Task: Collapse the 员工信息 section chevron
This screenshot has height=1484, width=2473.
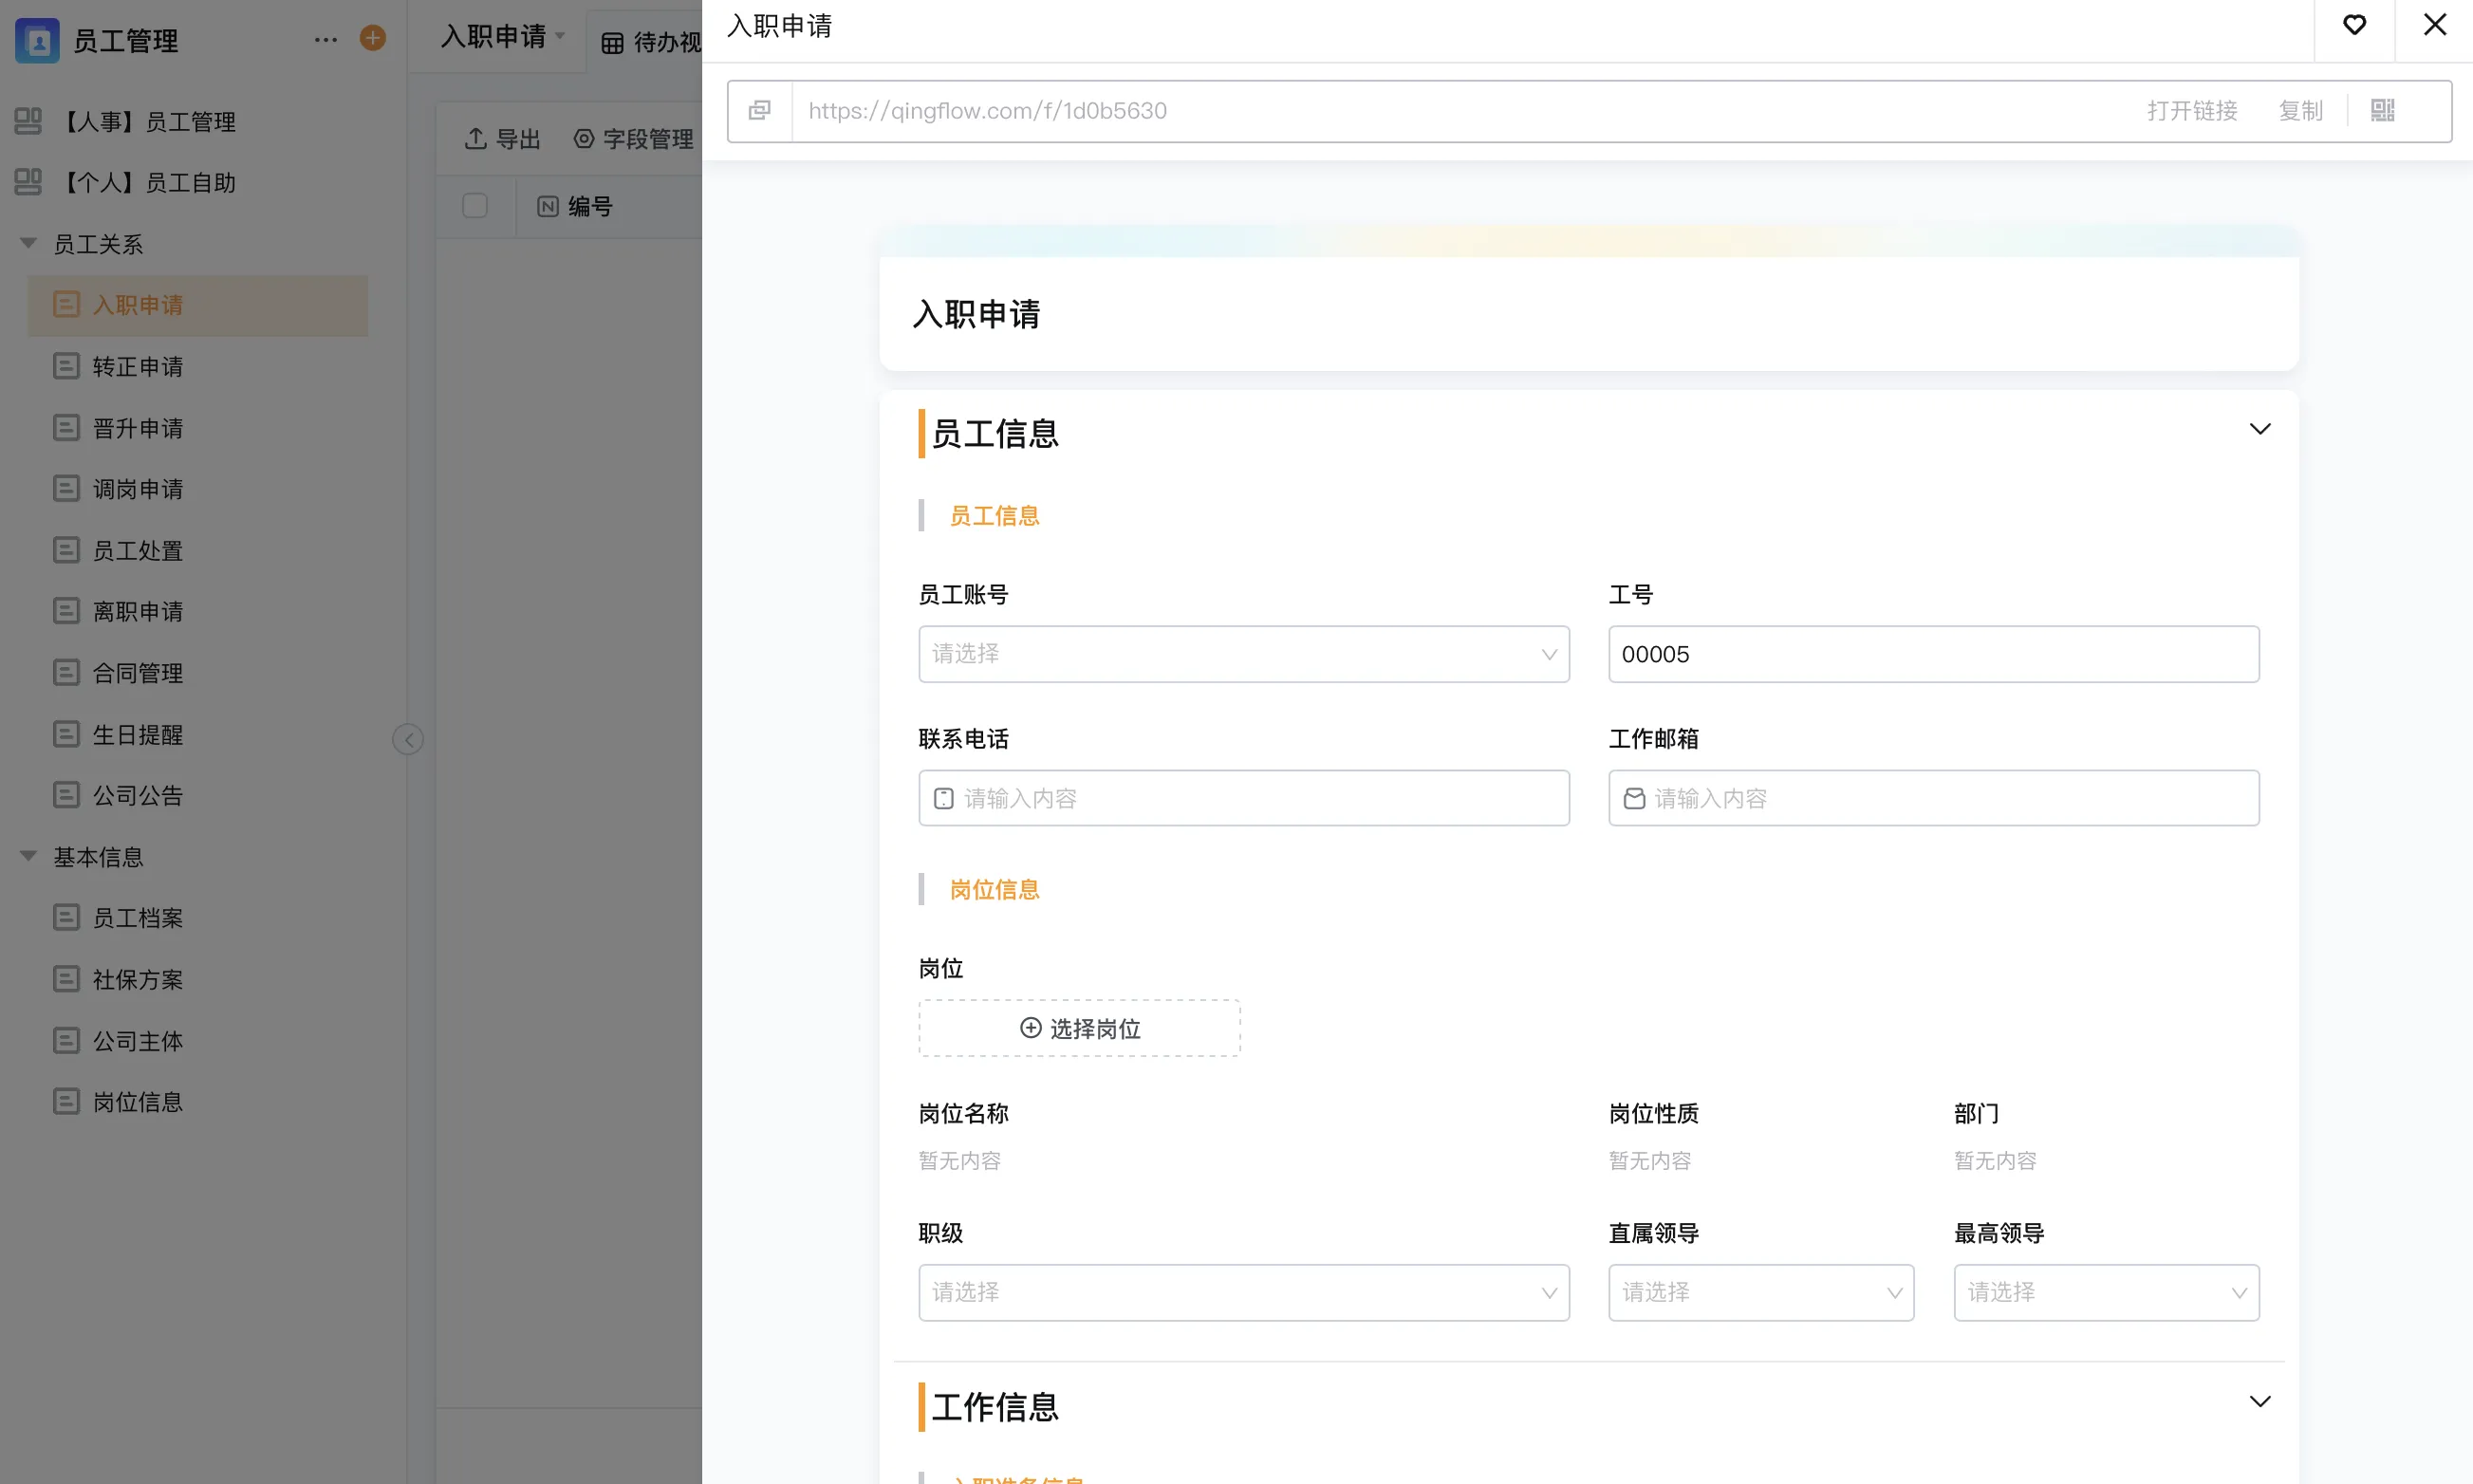Action: (2259, 429)
